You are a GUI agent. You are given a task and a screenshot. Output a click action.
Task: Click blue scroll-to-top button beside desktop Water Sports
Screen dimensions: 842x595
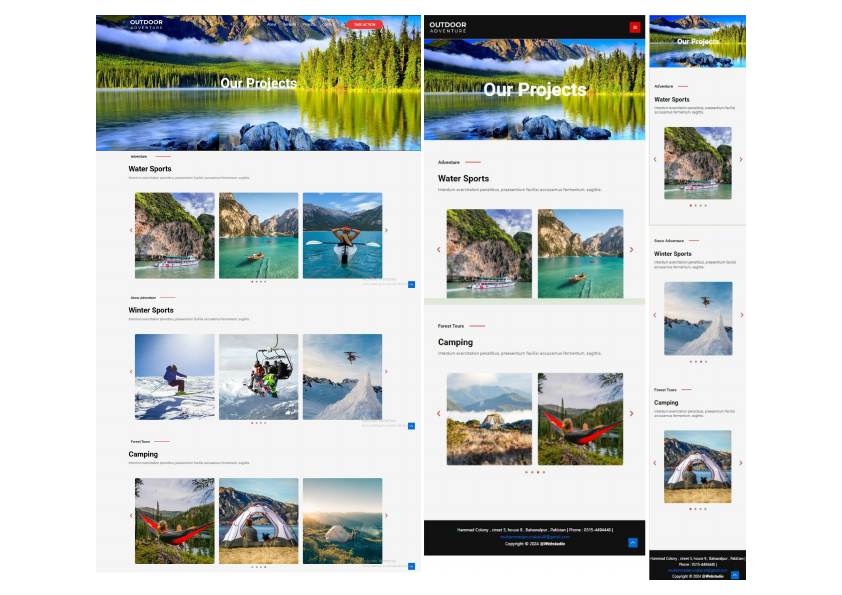411,285
